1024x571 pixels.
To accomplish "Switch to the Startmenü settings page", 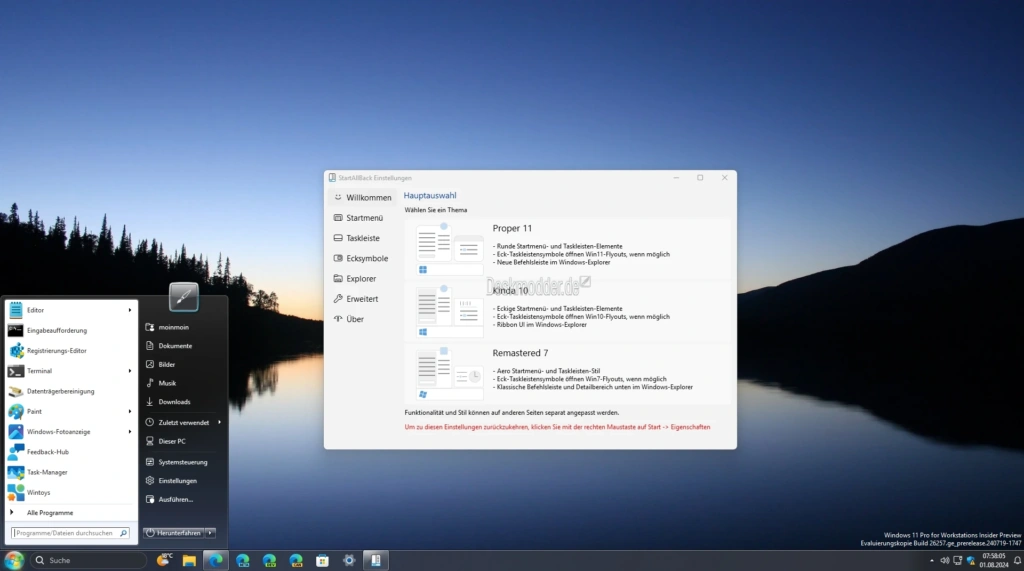I will [x=362, y=218].
